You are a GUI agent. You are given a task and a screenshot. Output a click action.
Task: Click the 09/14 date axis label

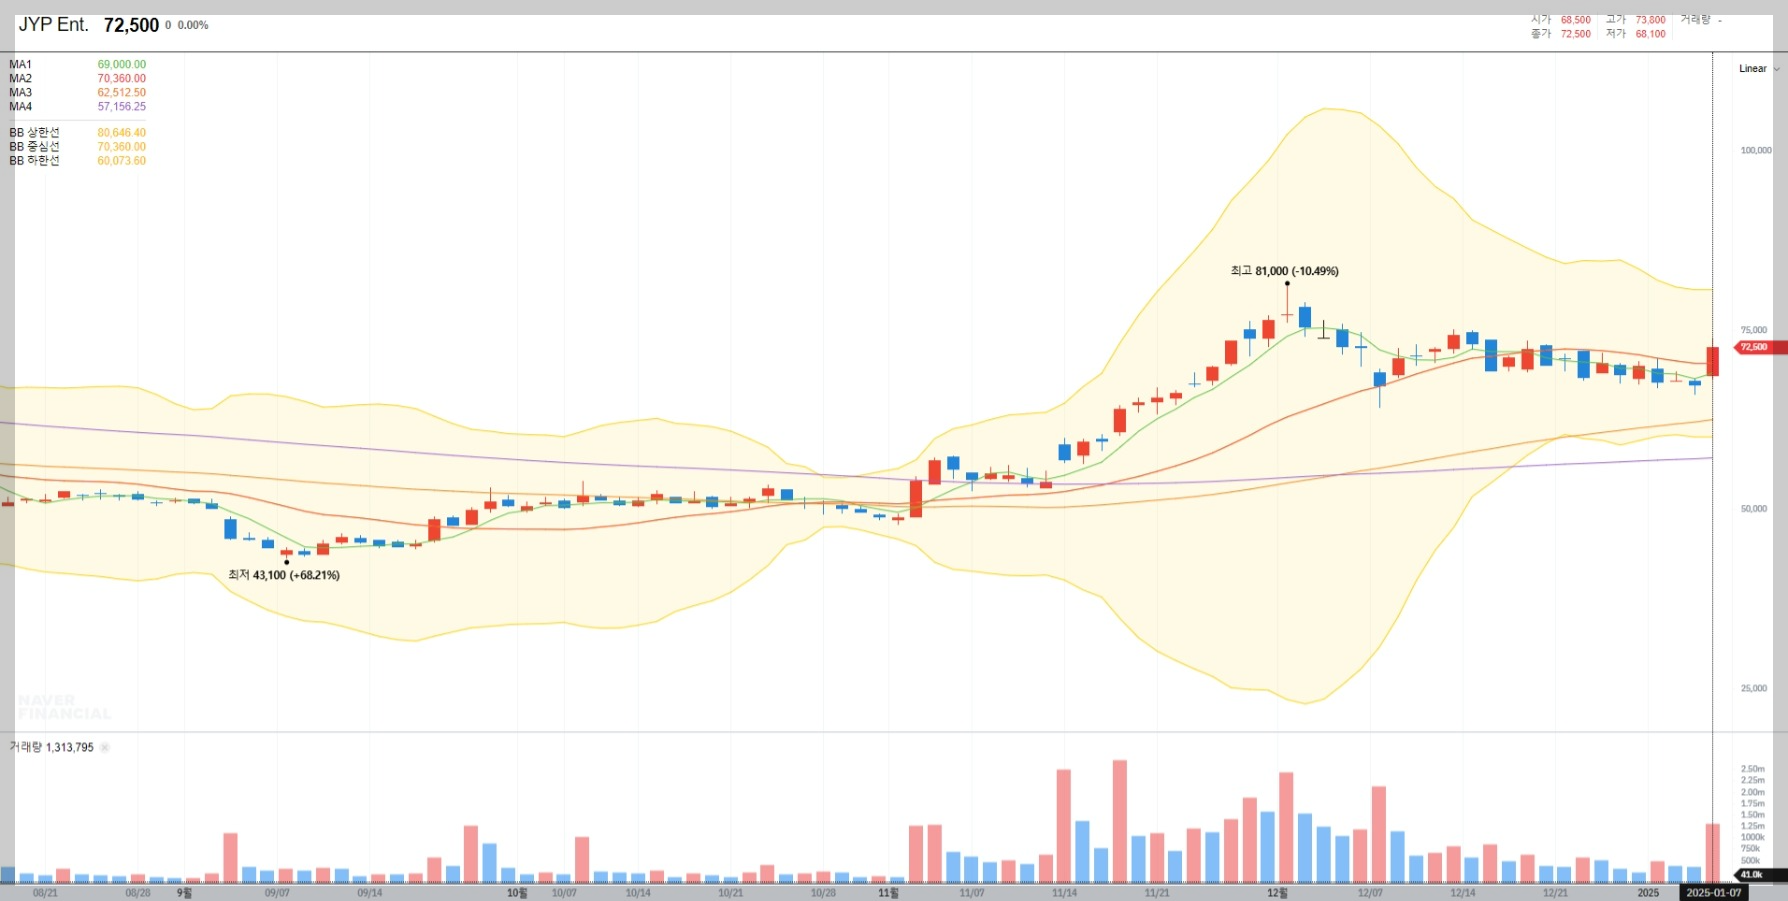370,893
